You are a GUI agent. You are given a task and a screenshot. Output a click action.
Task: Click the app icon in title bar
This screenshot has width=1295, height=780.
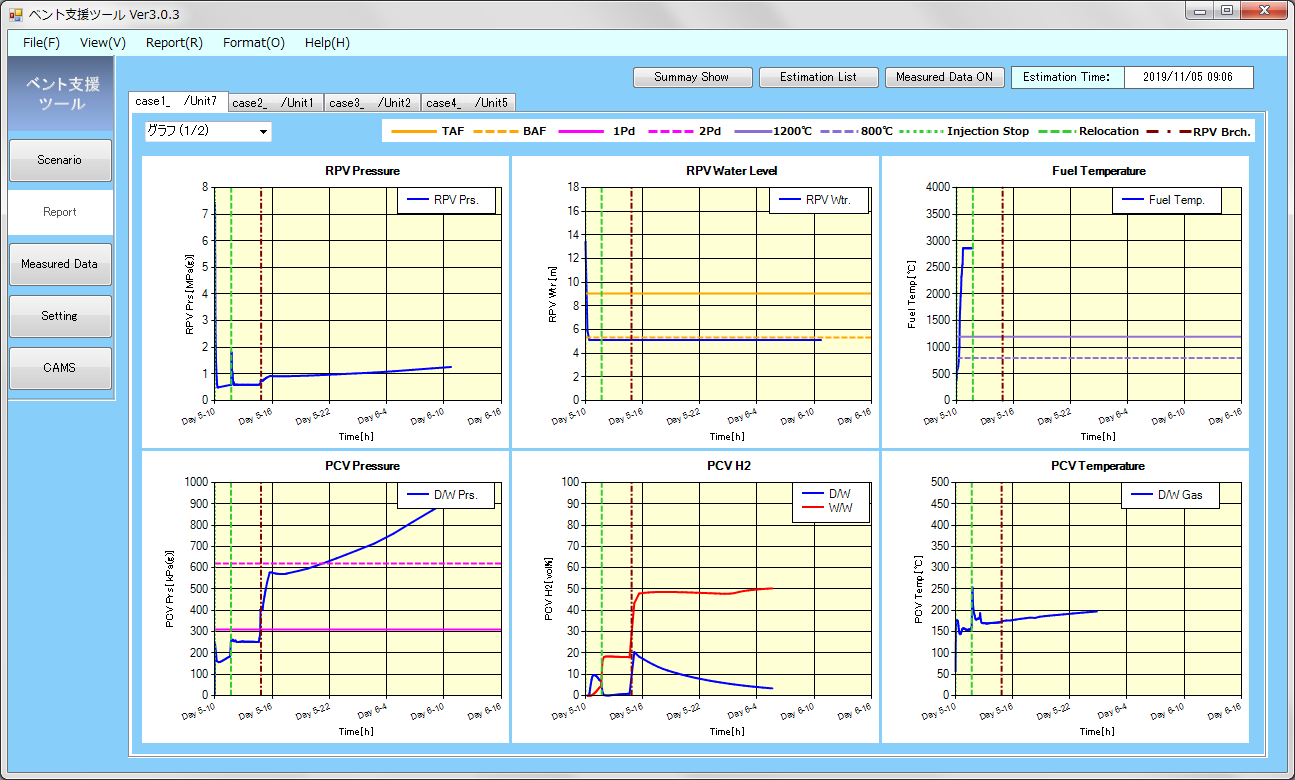point(15,15)
